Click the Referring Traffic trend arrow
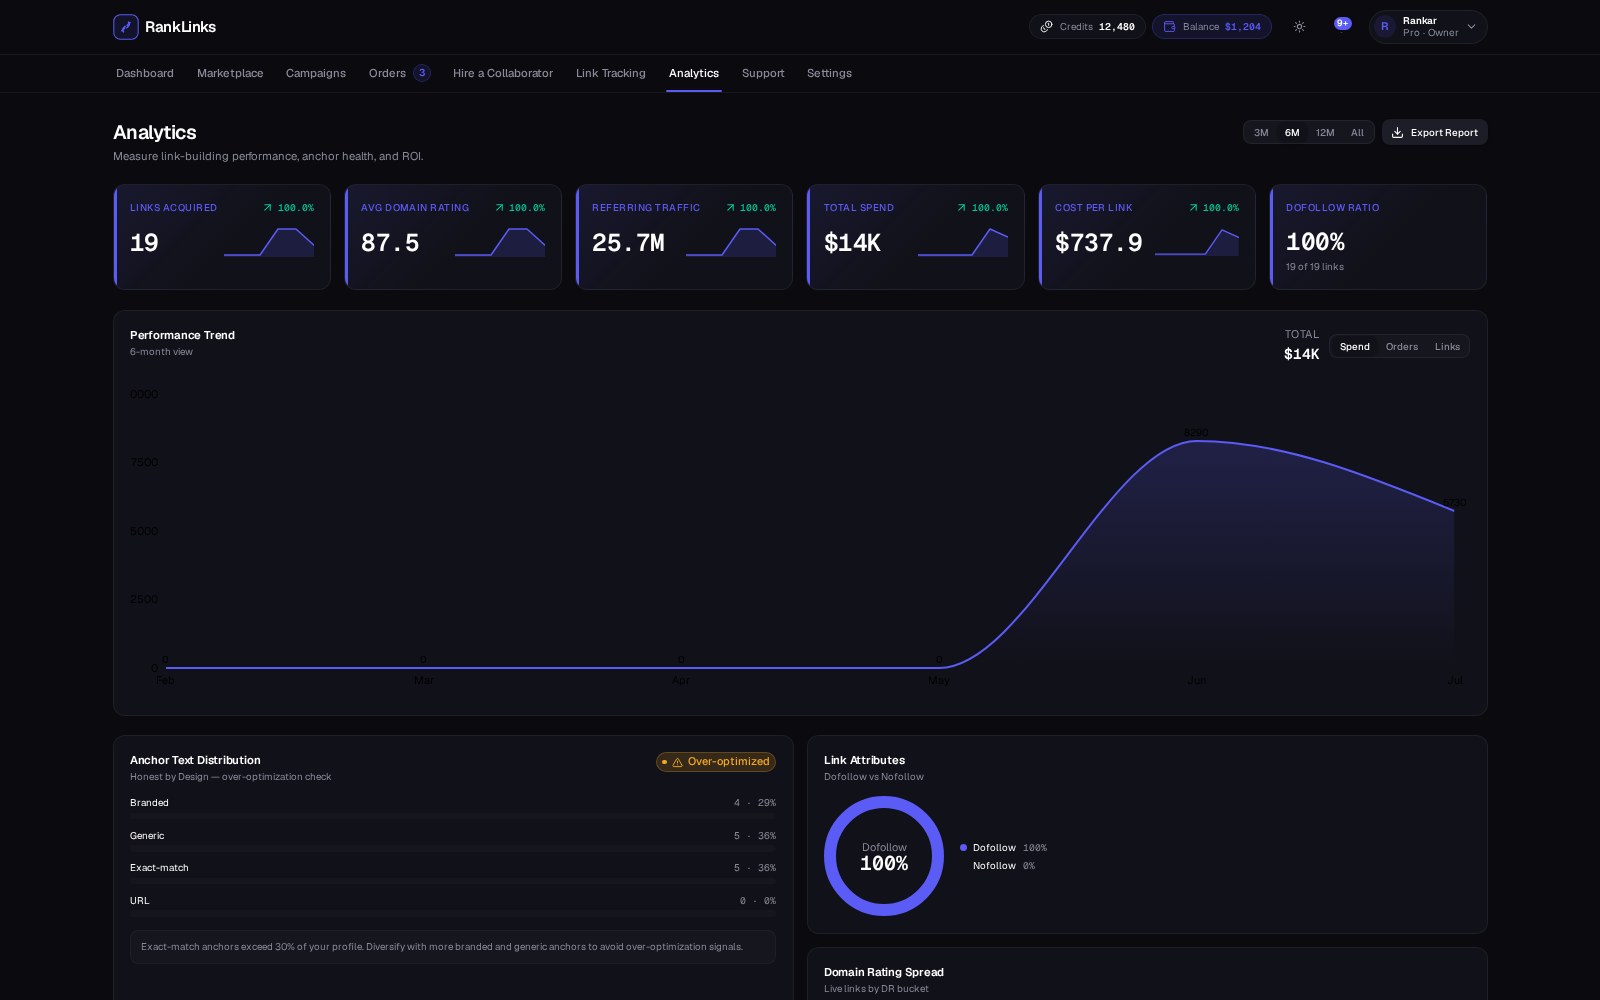Image resolution: width=1600 pixels, height=1000 pixels. 730,208
